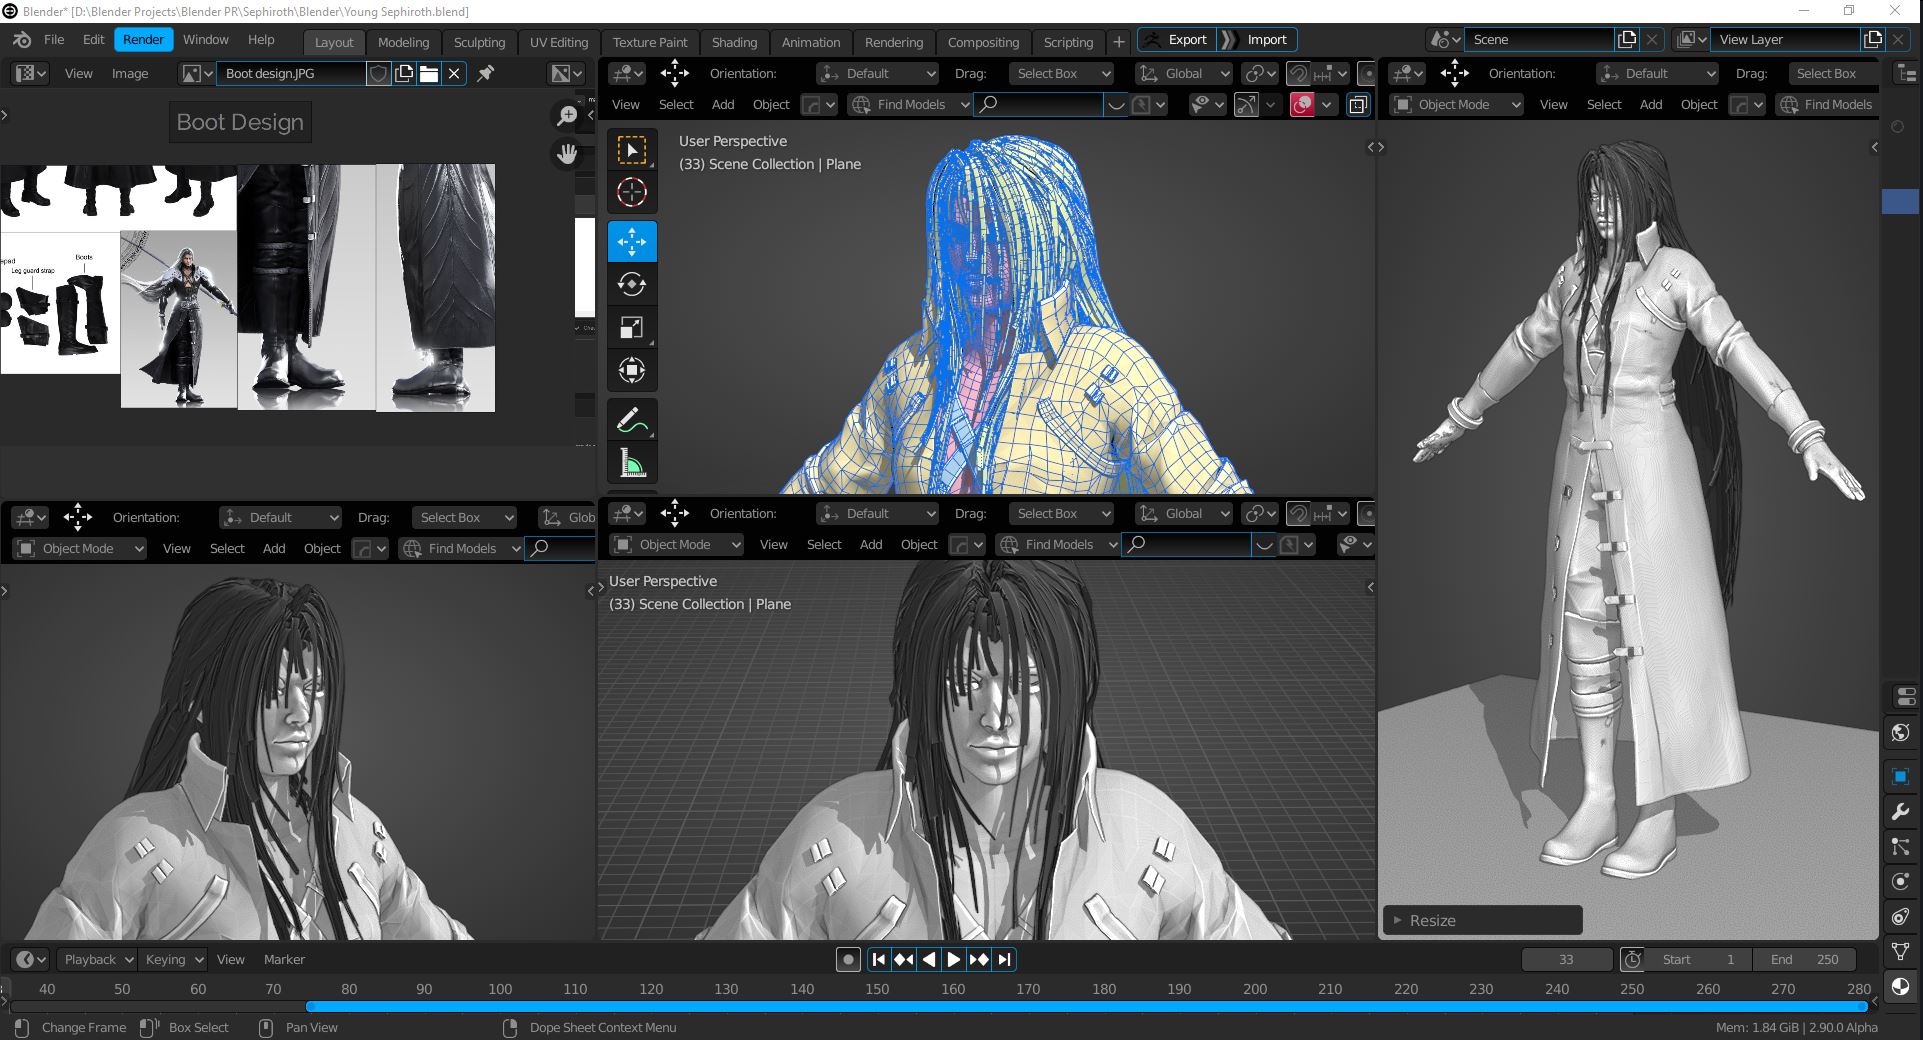Select the Scale tool
The height and width of the screenshot is (1040, 1923).
(x=632, y=327)
